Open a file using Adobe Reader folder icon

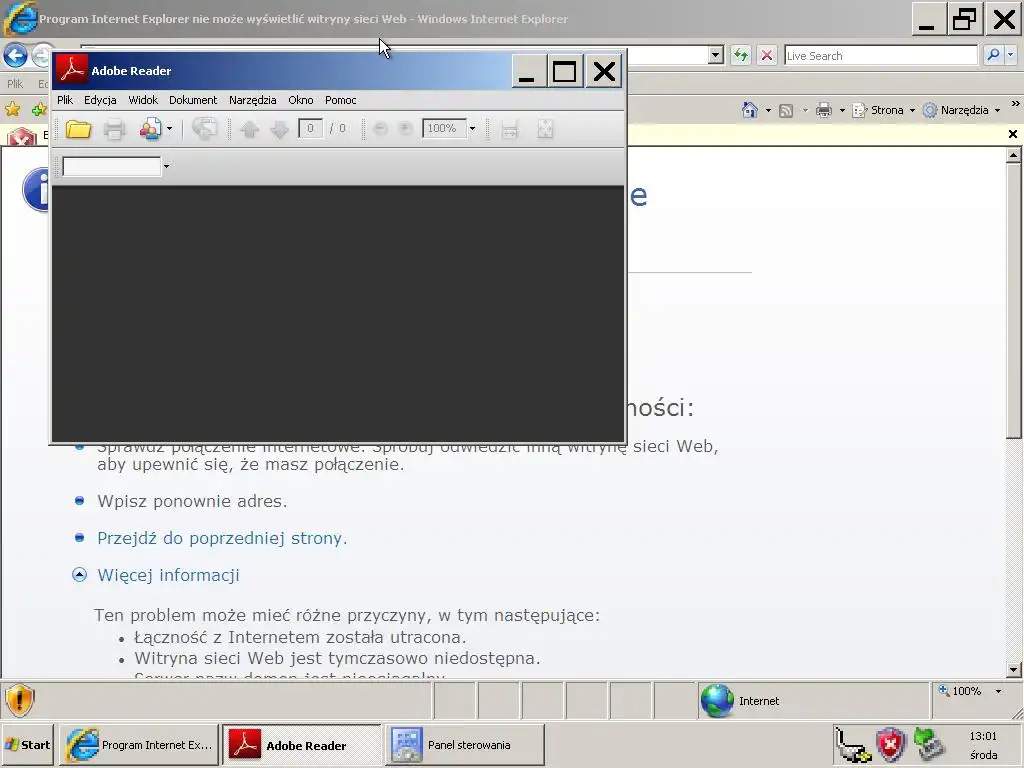78,129
